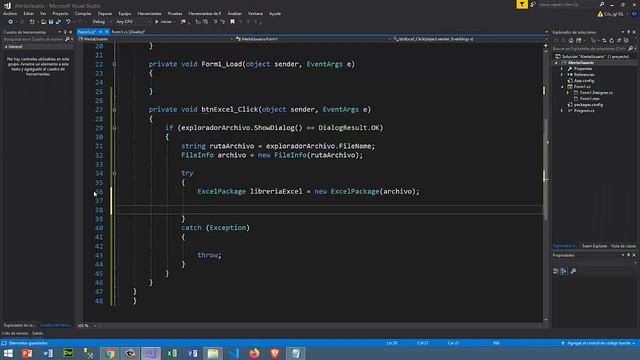The image size is (640, 360).
Task: Click the Alphabetical sort icon in Propiedades
Action: (564, 271)
